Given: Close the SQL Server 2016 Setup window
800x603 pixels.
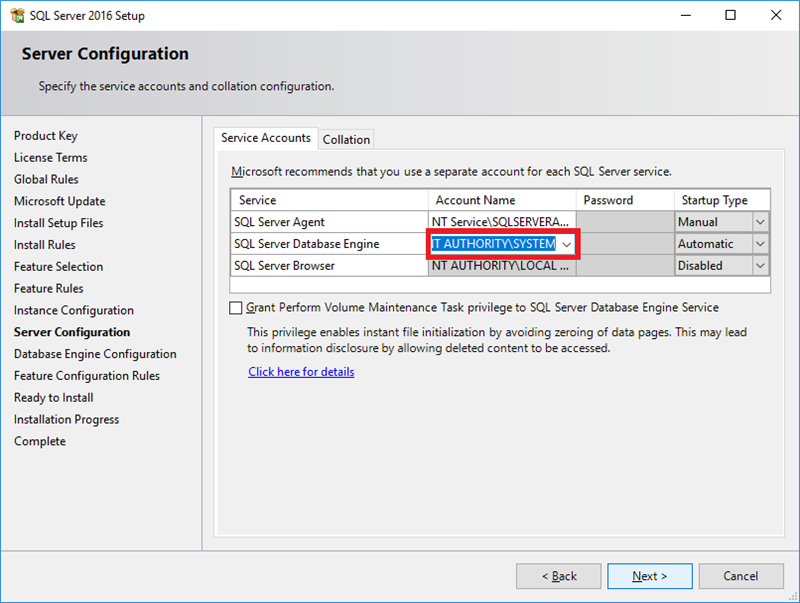Looking at the screenshot, I should pyautogui.click(x=776, y=15).
